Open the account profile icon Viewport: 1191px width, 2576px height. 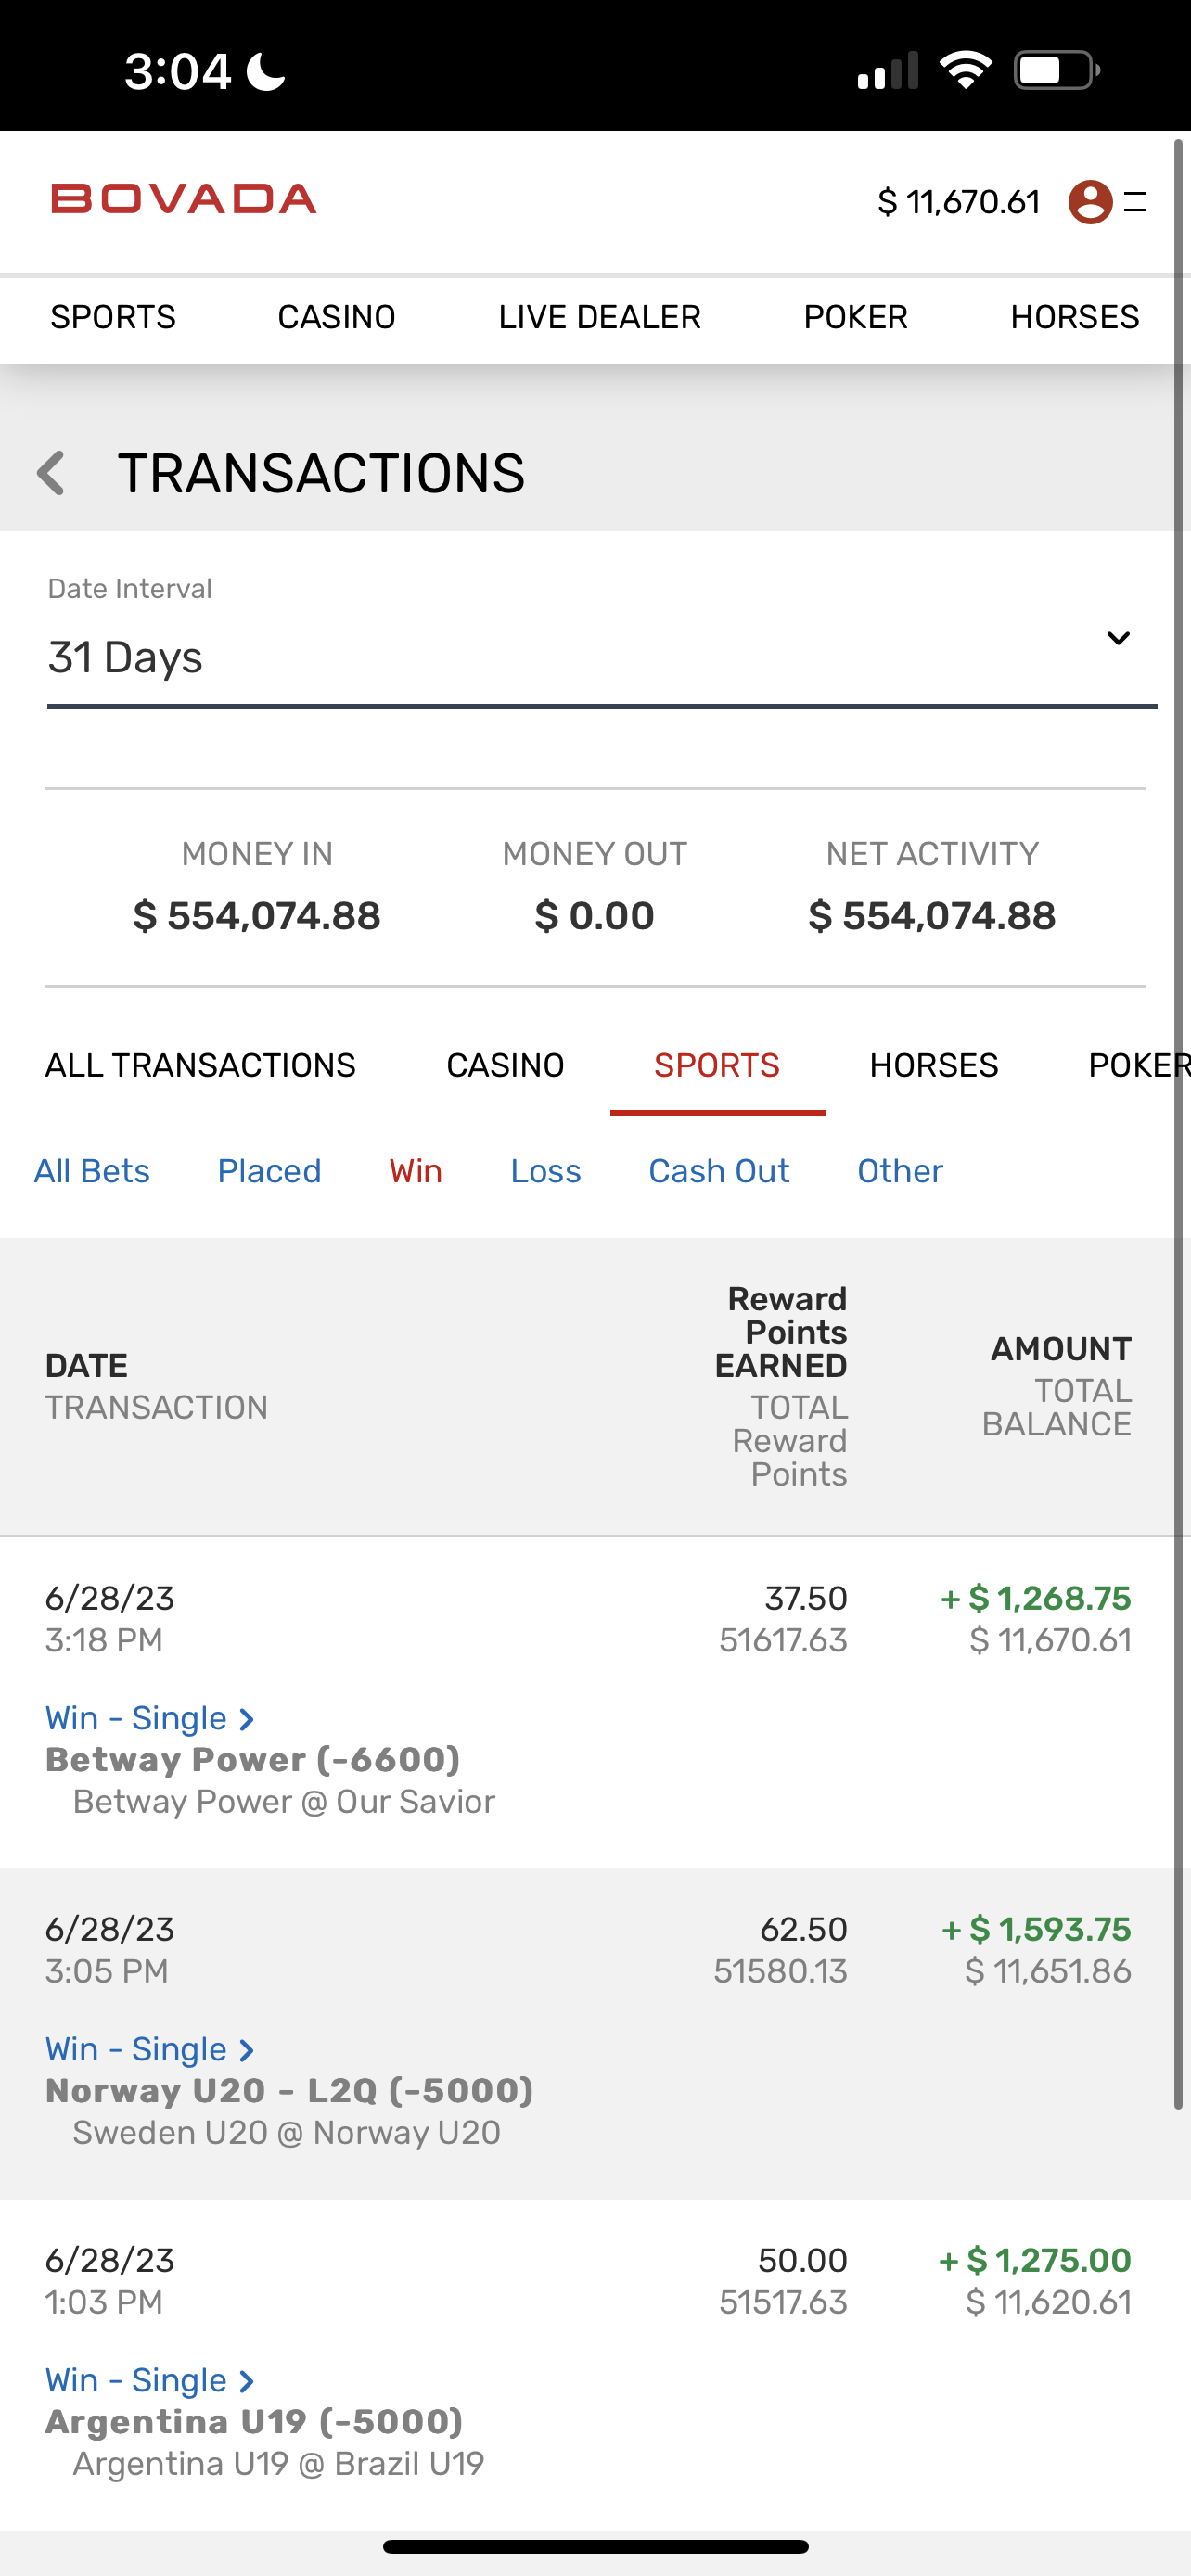(1090, 202)
